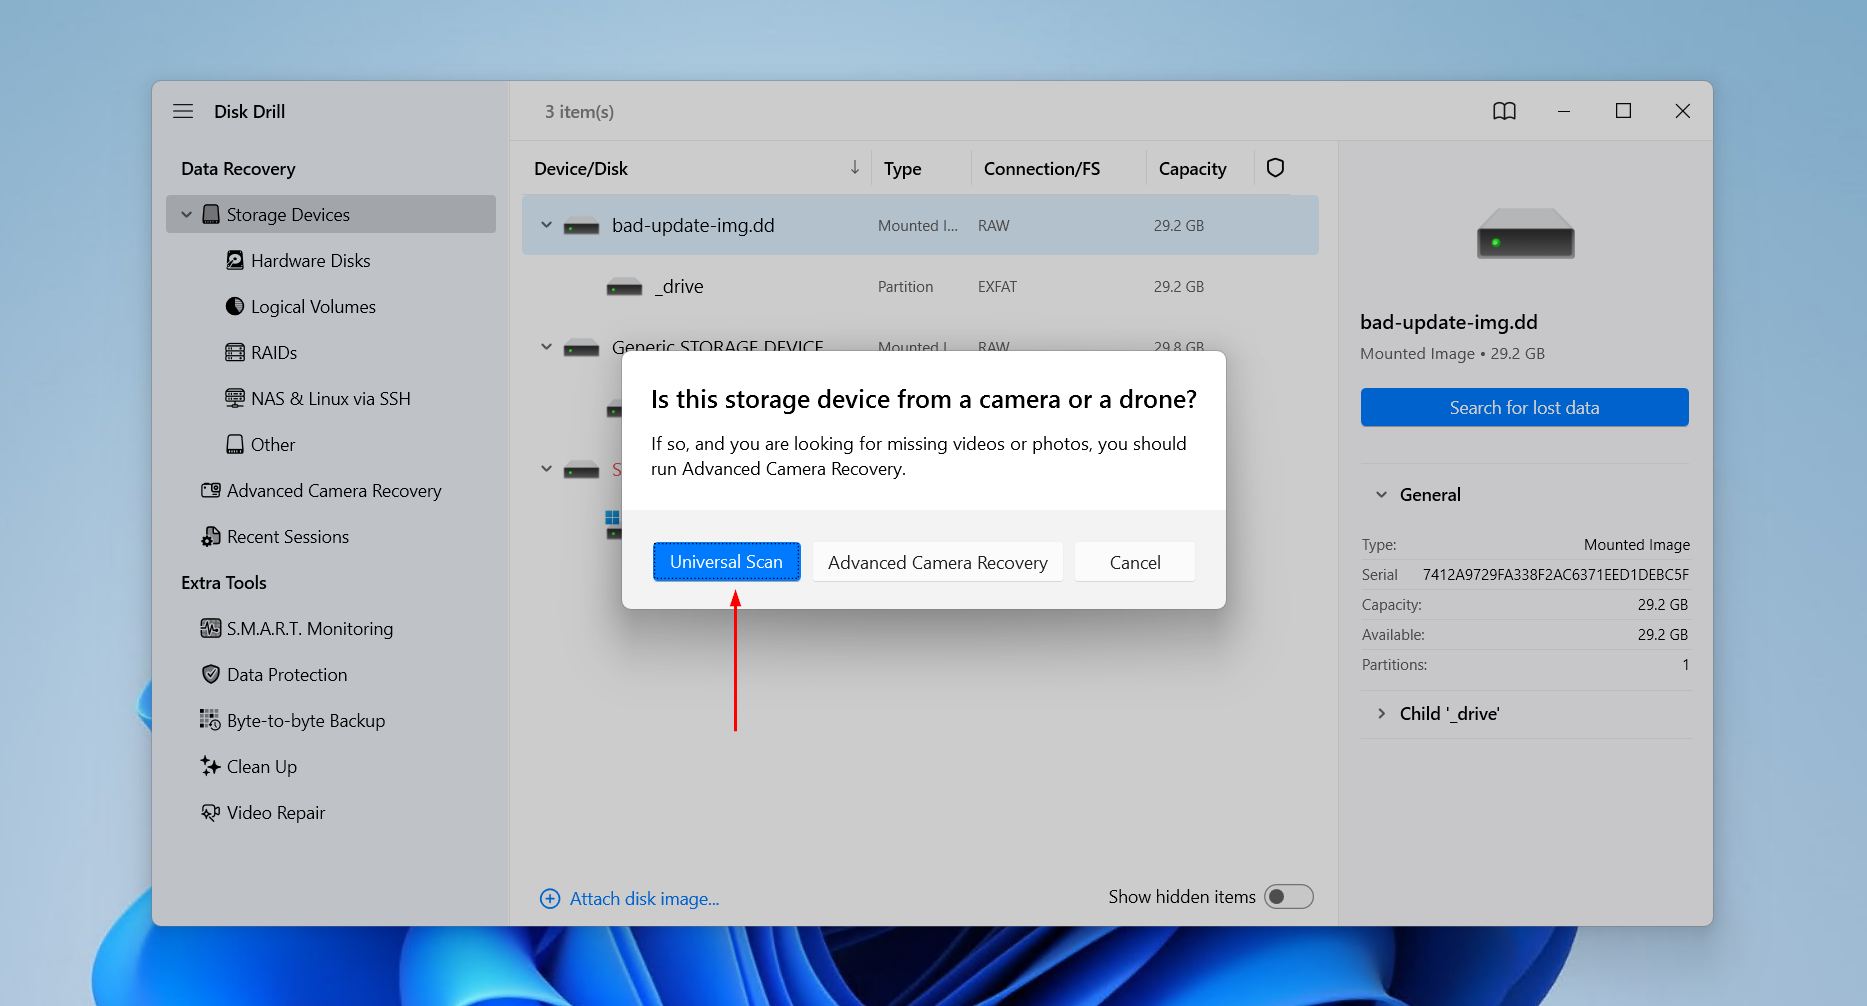Open Logical Volumes in sidebar

313,306
